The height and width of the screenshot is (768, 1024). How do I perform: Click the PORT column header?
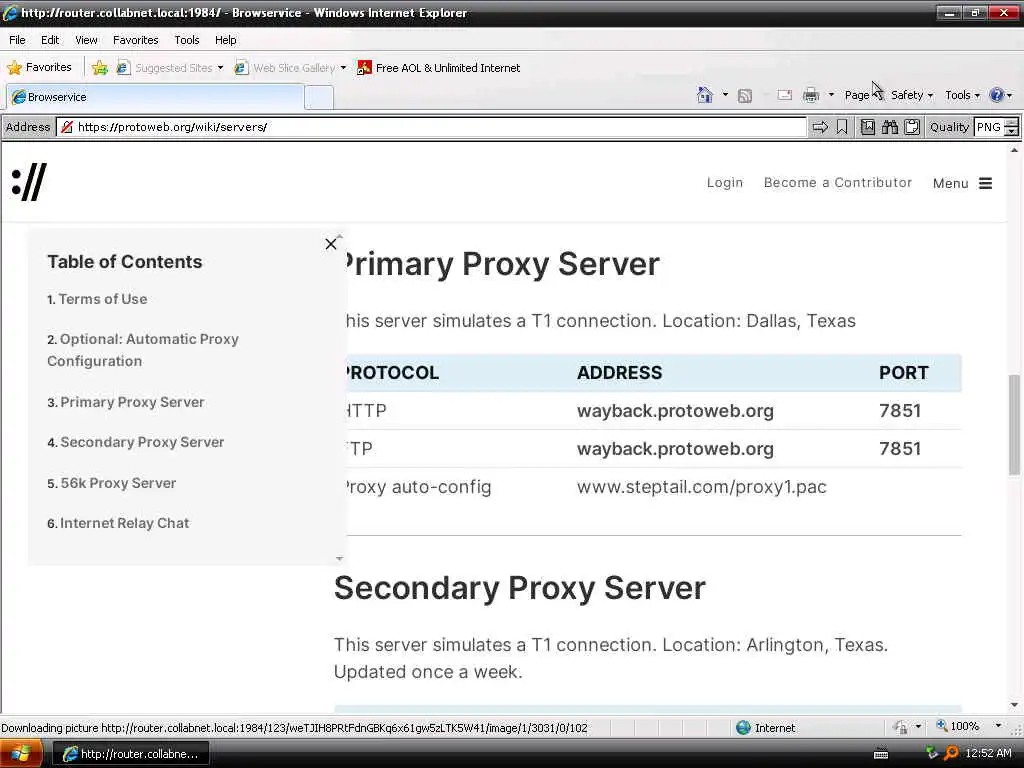click(904, 373)
